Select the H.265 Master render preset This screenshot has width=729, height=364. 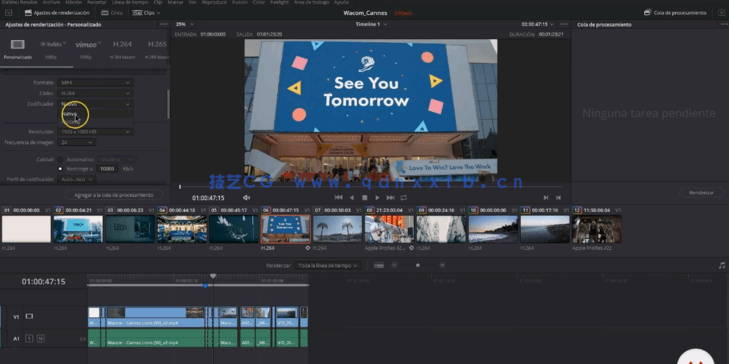coord(157,49)
